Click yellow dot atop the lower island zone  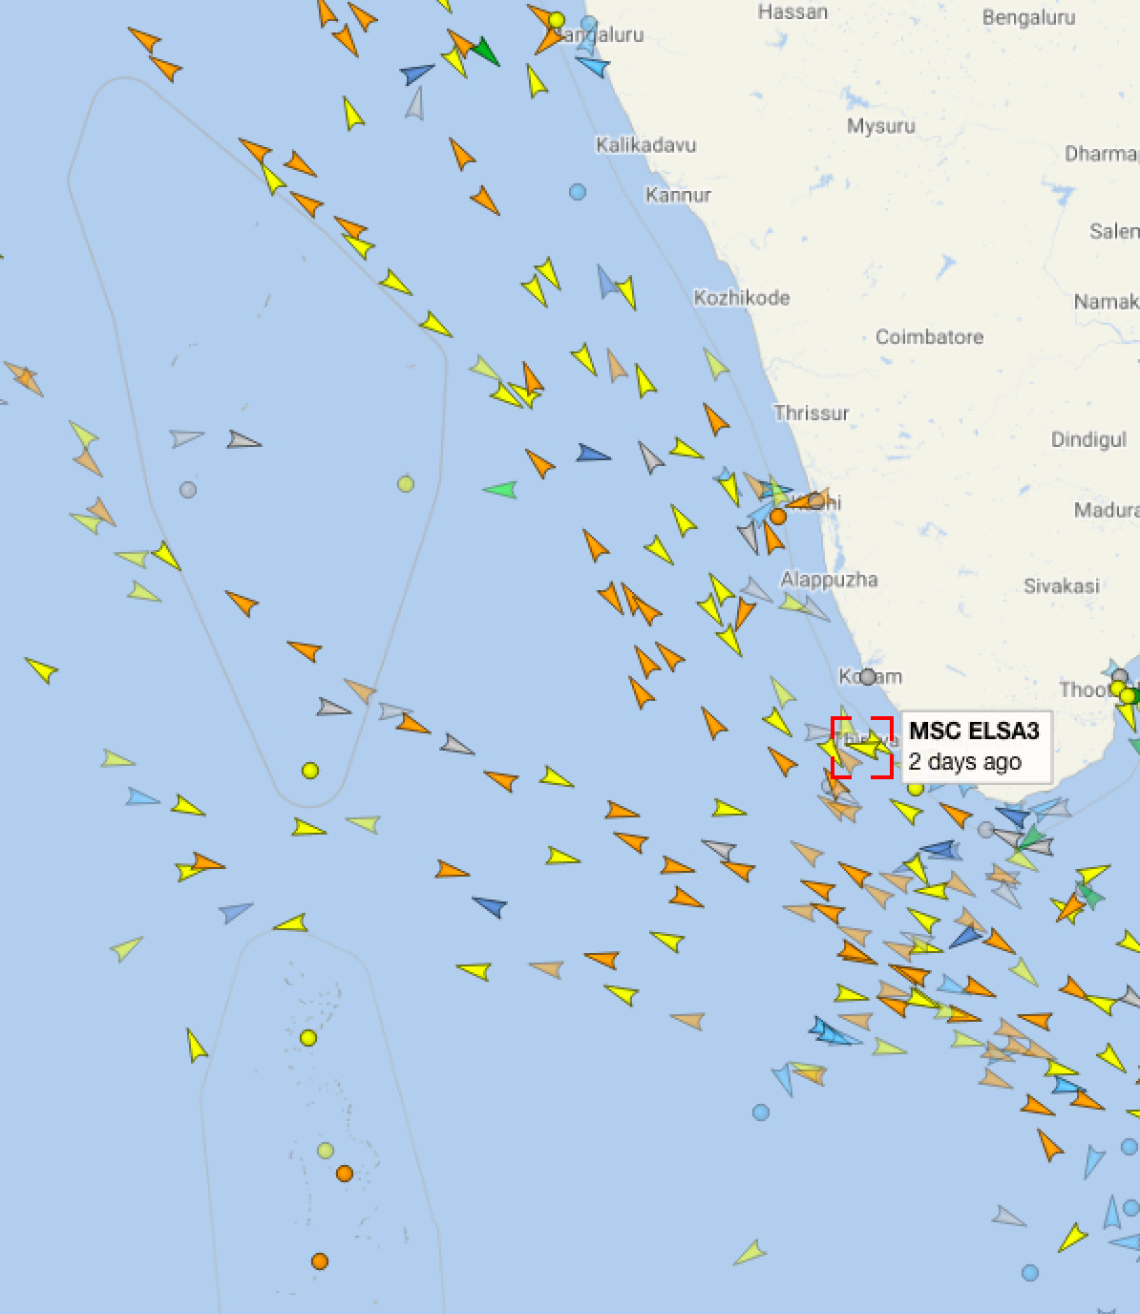(x=308, y=1038)
